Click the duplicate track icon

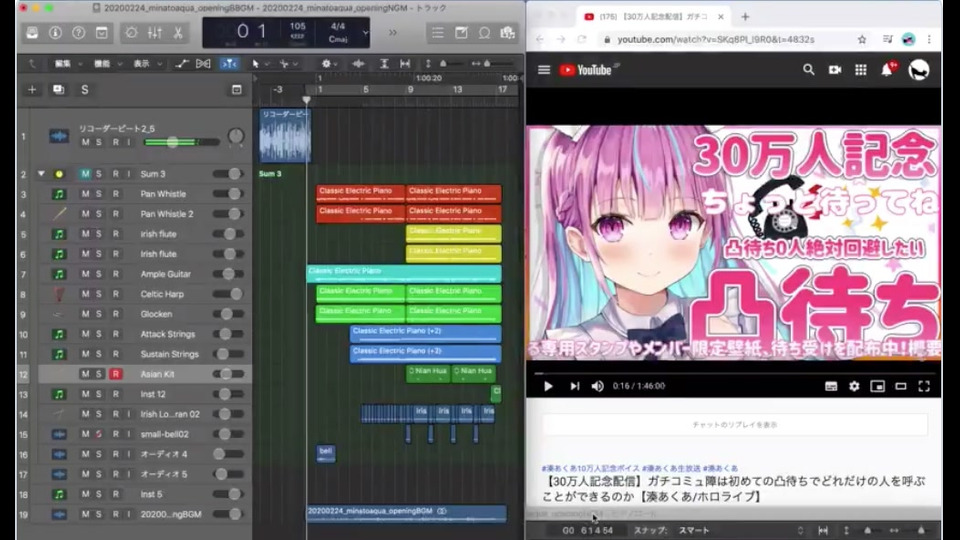pyautogui.click(x=58, y=90)
